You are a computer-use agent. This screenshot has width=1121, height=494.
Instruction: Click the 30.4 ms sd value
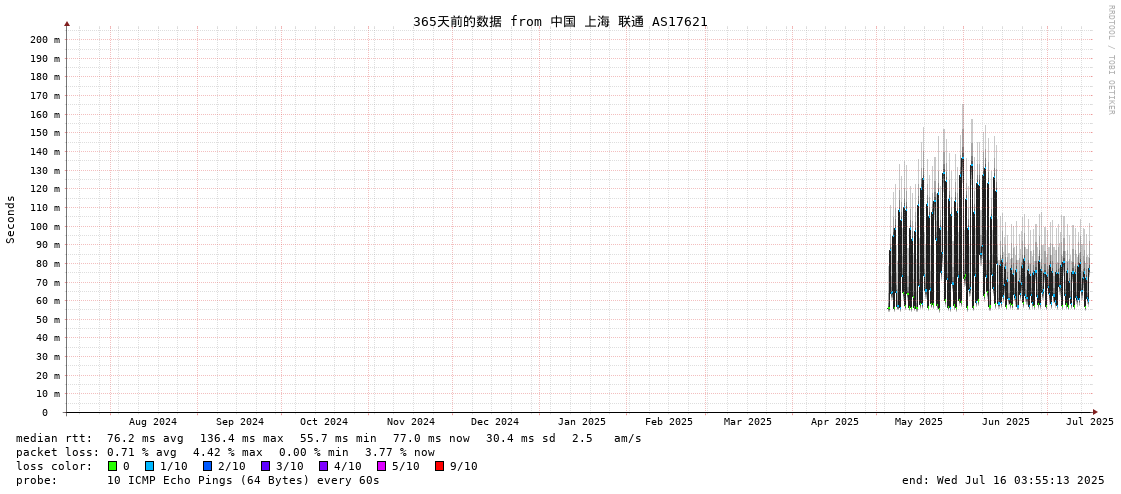[x=523, y=438]
